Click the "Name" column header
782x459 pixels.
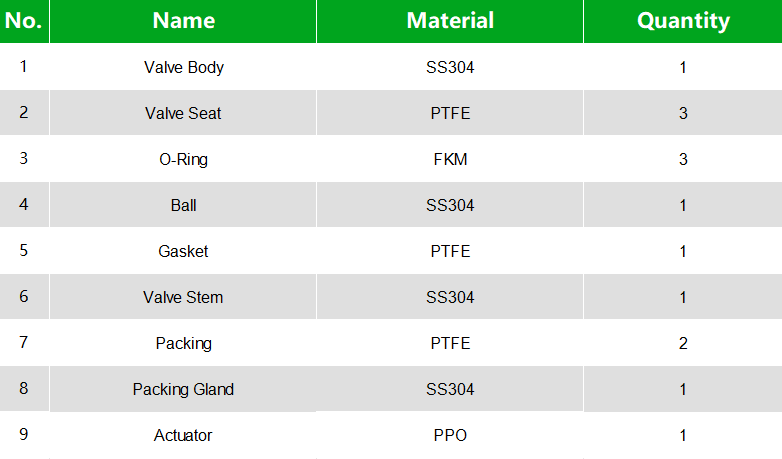click(x=183, y=21)
